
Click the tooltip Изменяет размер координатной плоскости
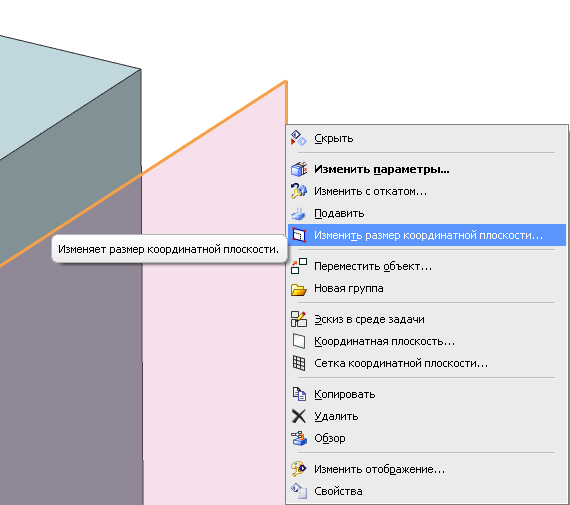pyautogui.click(x=169, y=249)
